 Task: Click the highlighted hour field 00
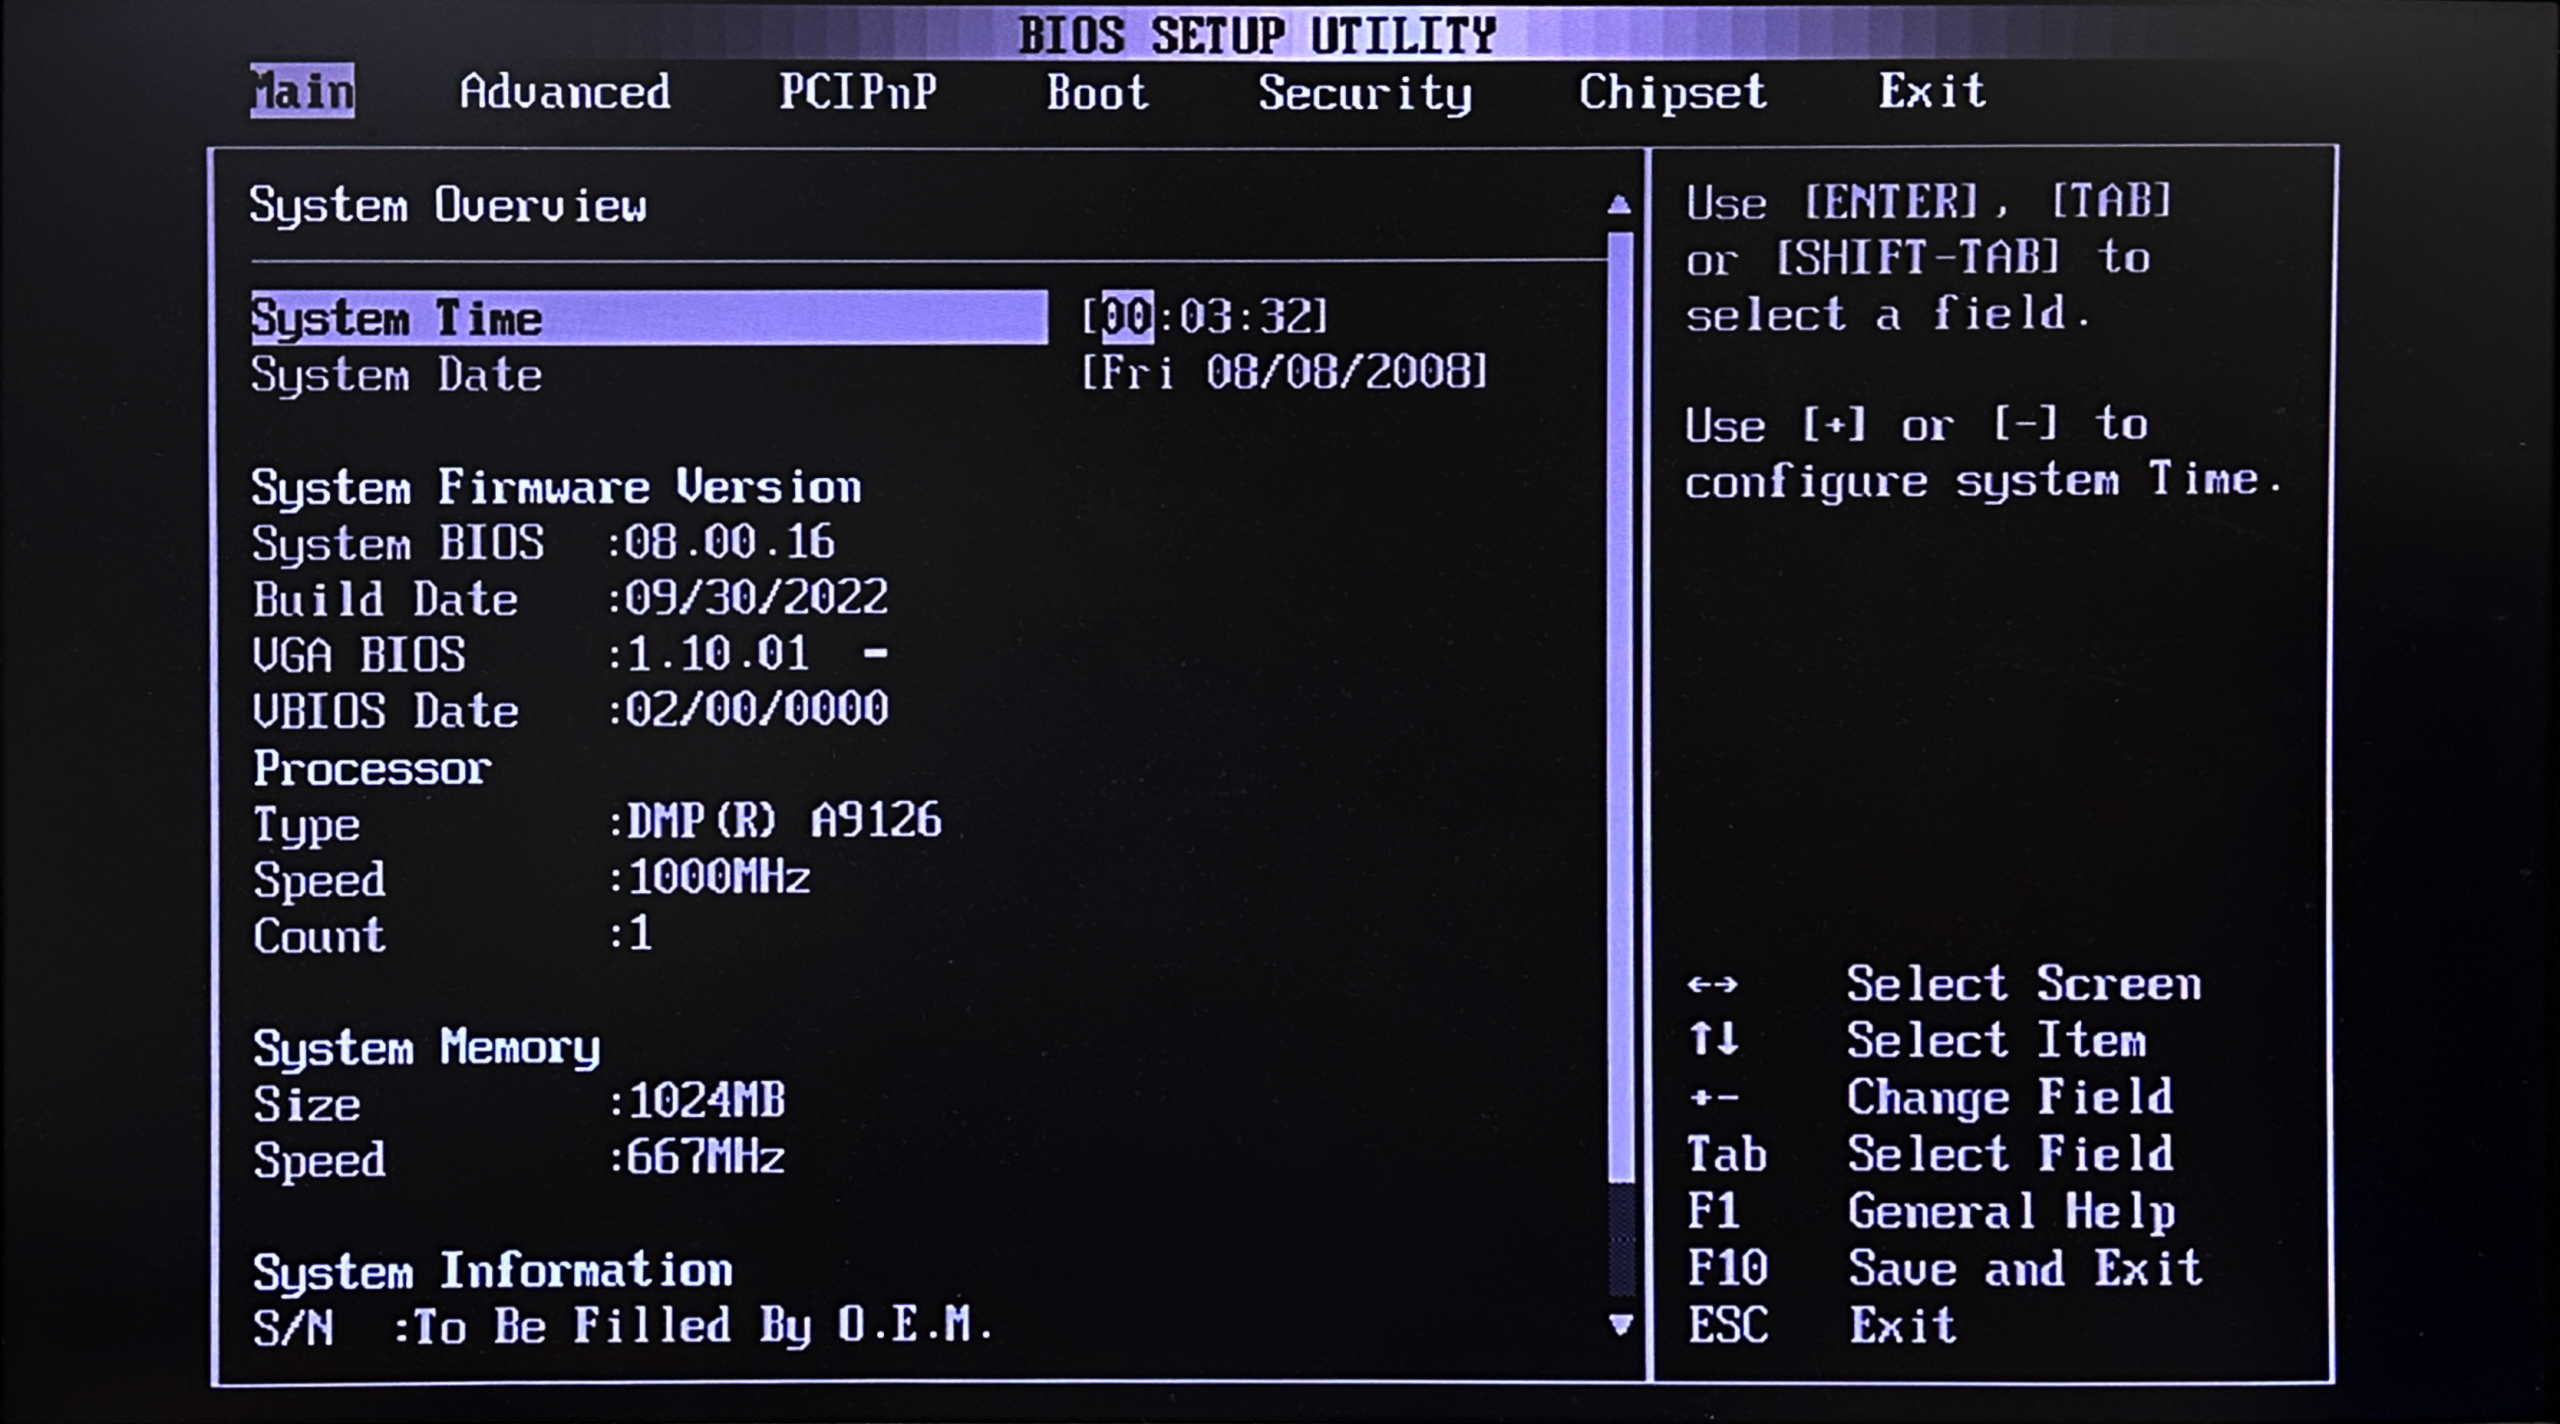pos(1127,317)
